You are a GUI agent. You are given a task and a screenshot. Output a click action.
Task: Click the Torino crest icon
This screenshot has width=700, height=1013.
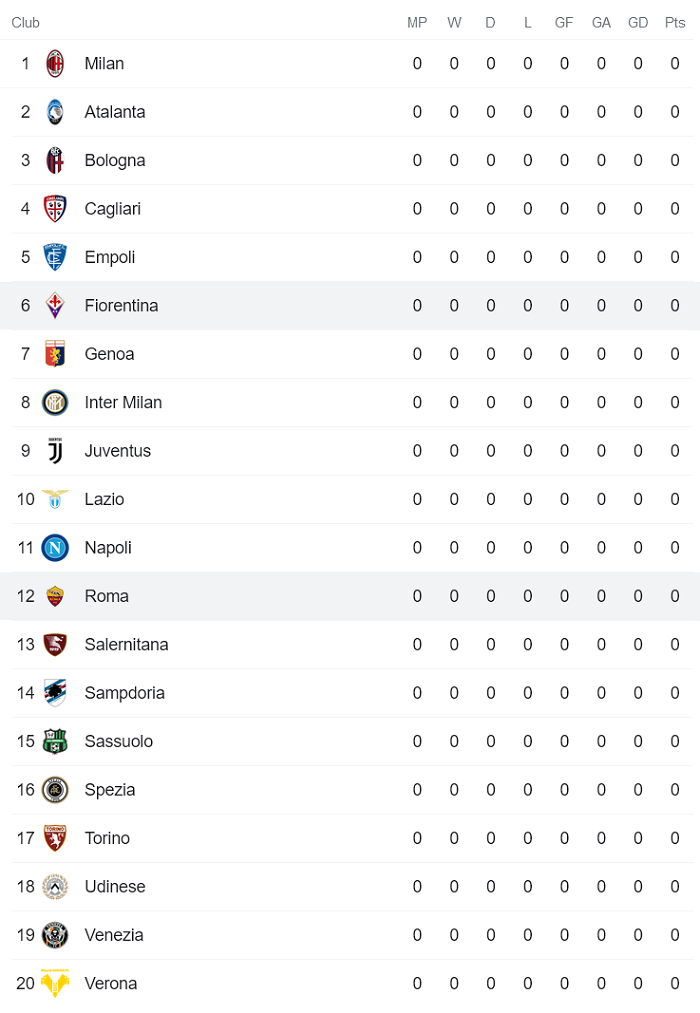pos(57,837)
